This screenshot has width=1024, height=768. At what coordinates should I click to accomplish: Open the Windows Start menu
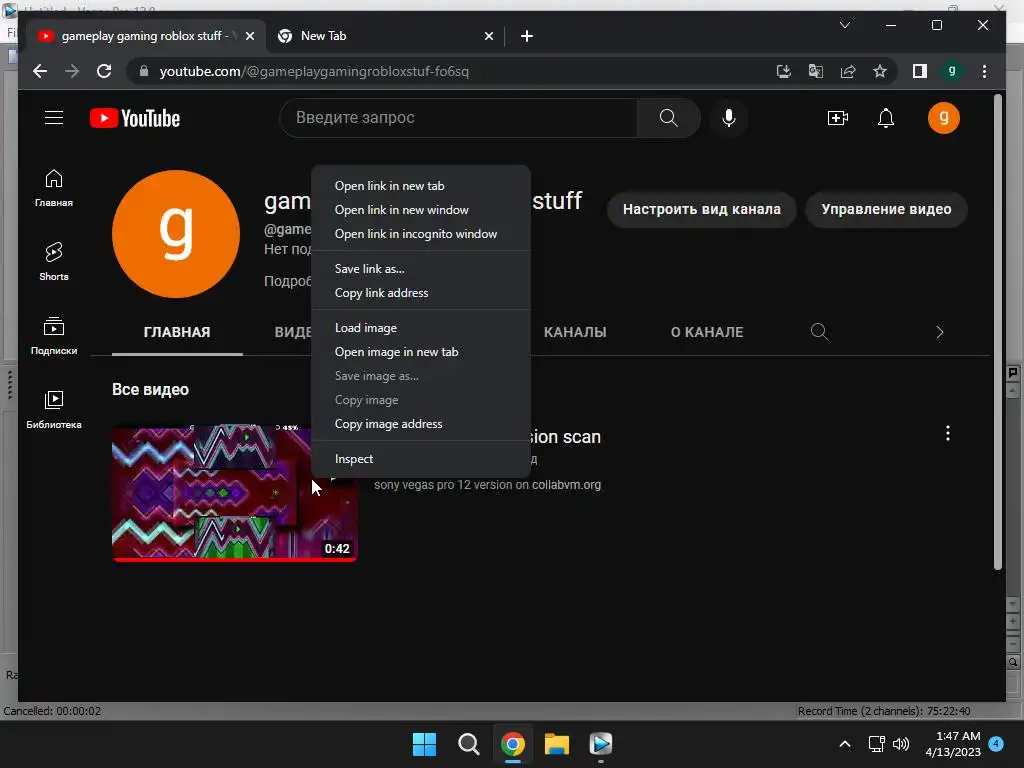click(424, 744)
